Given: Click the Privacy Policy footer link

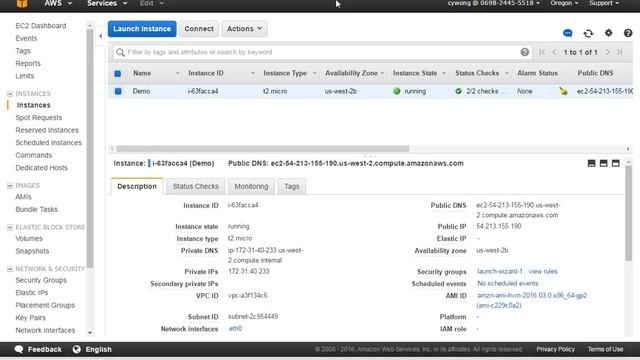Looking at the screenshot, I should [x=556, y=349].
